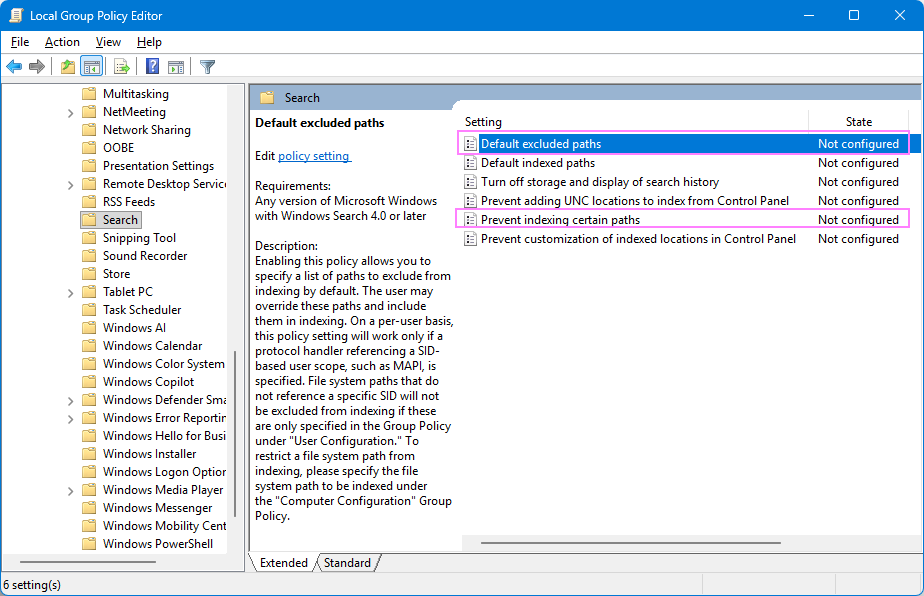
Task: Click the Export List icon
Action: click(x=120, y=66)
